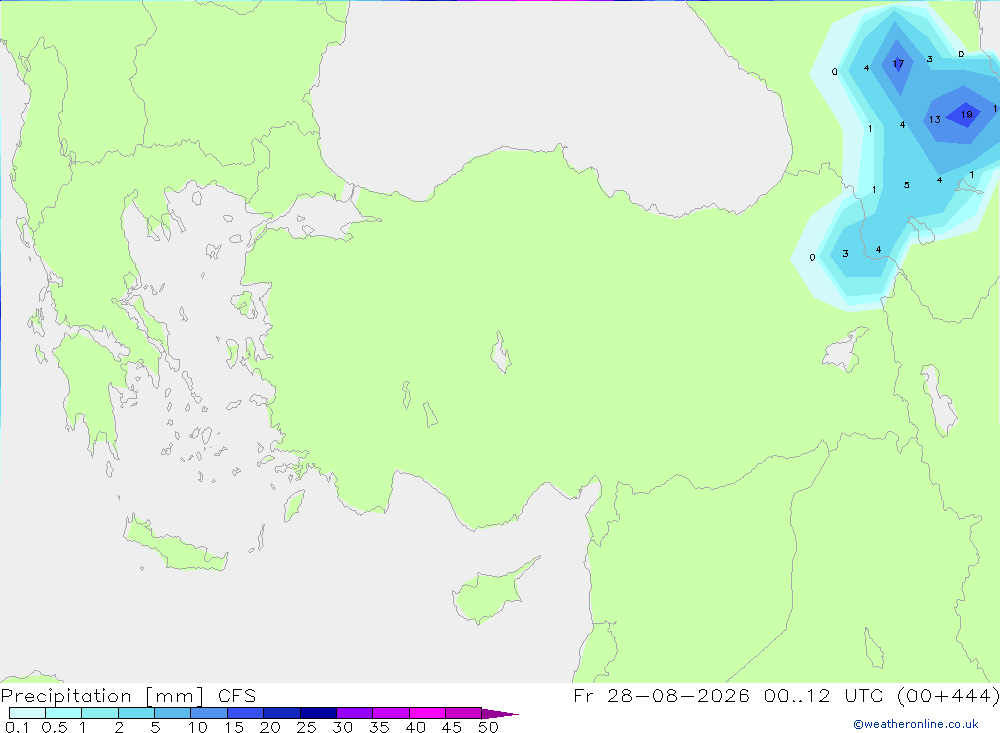This screenshot has height=733, width=1000.
Task: Click the '20' legend scale label
Action: (x=270, y=727)
